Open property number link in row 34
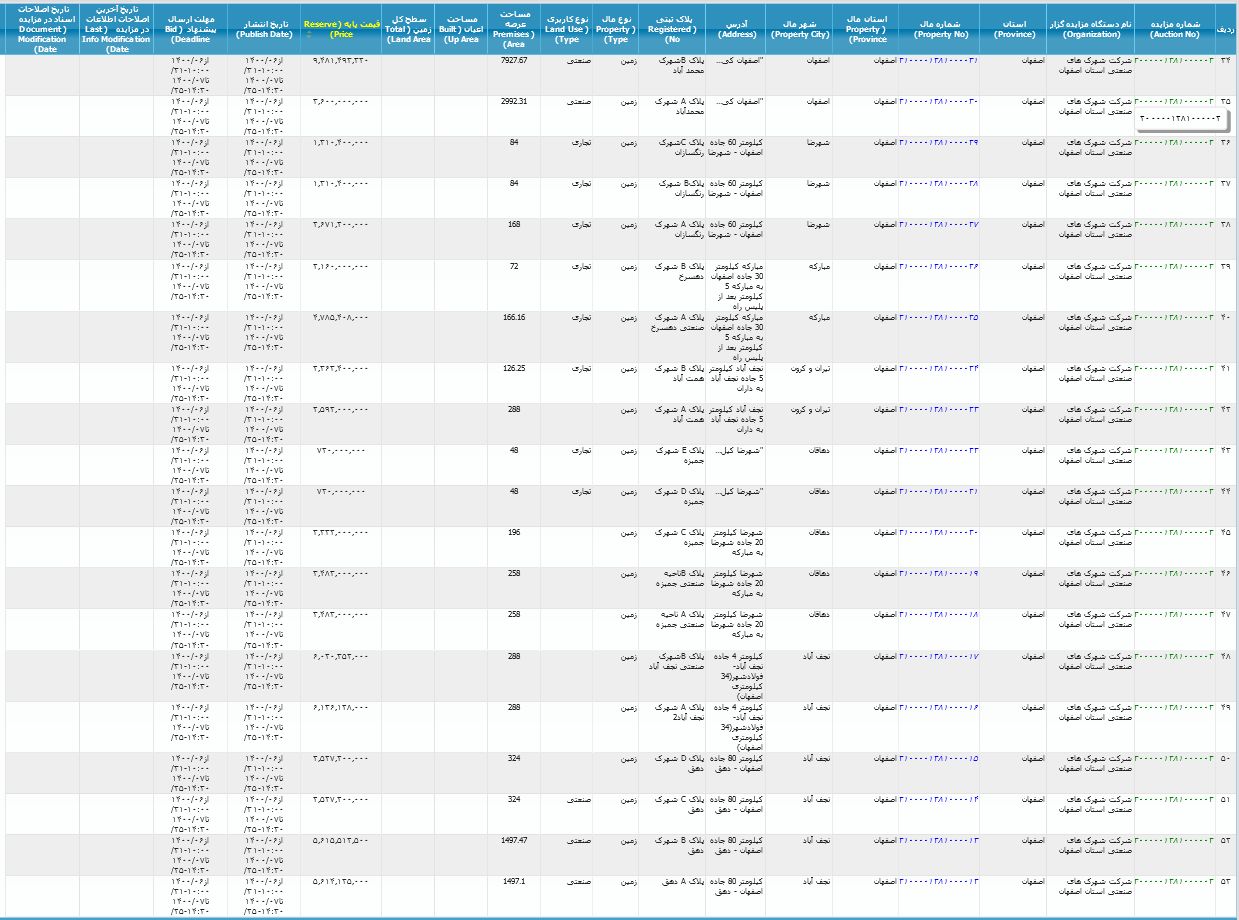Image resolution: width=1239 pixels, height=920 pixels. [938, 61]
